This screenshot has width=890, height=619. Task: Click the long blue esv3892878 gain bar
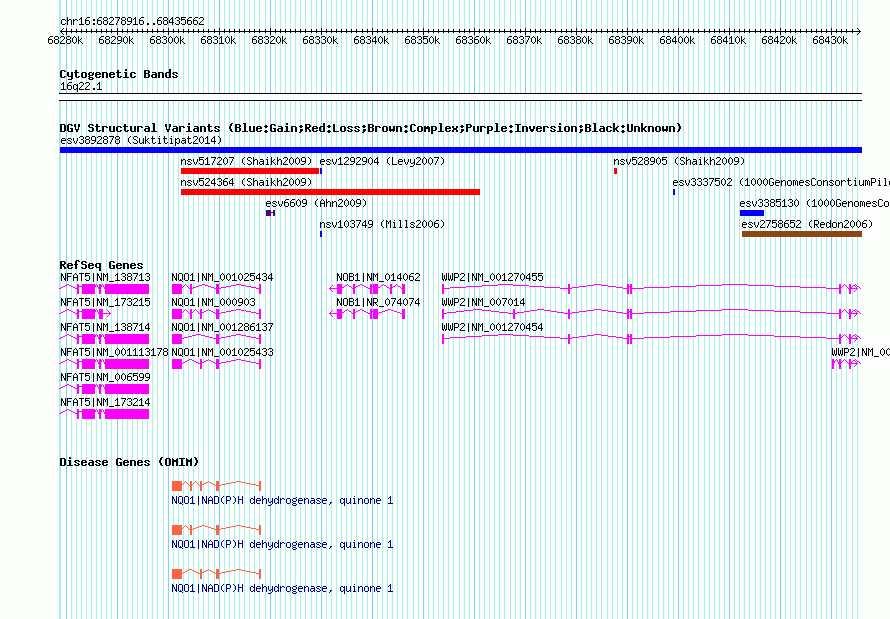click(x=461, y=150)
